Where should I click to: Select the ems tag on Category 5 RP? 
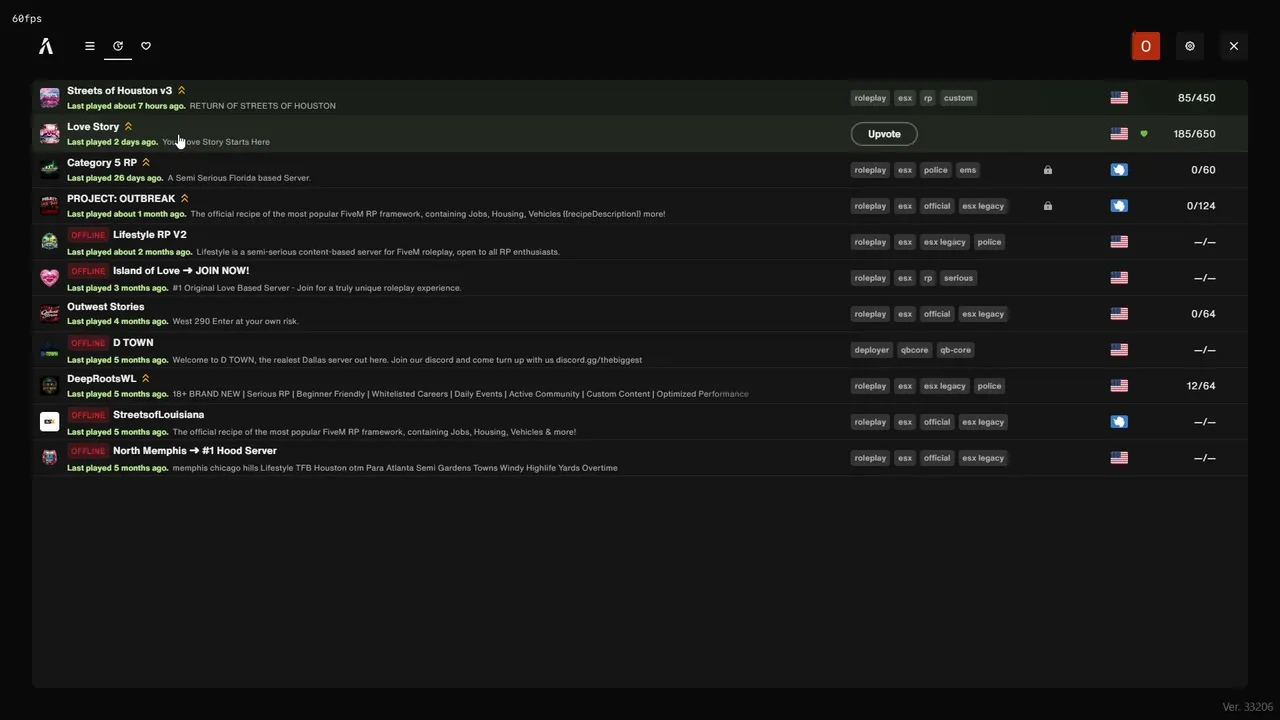[x=968, y=170]
